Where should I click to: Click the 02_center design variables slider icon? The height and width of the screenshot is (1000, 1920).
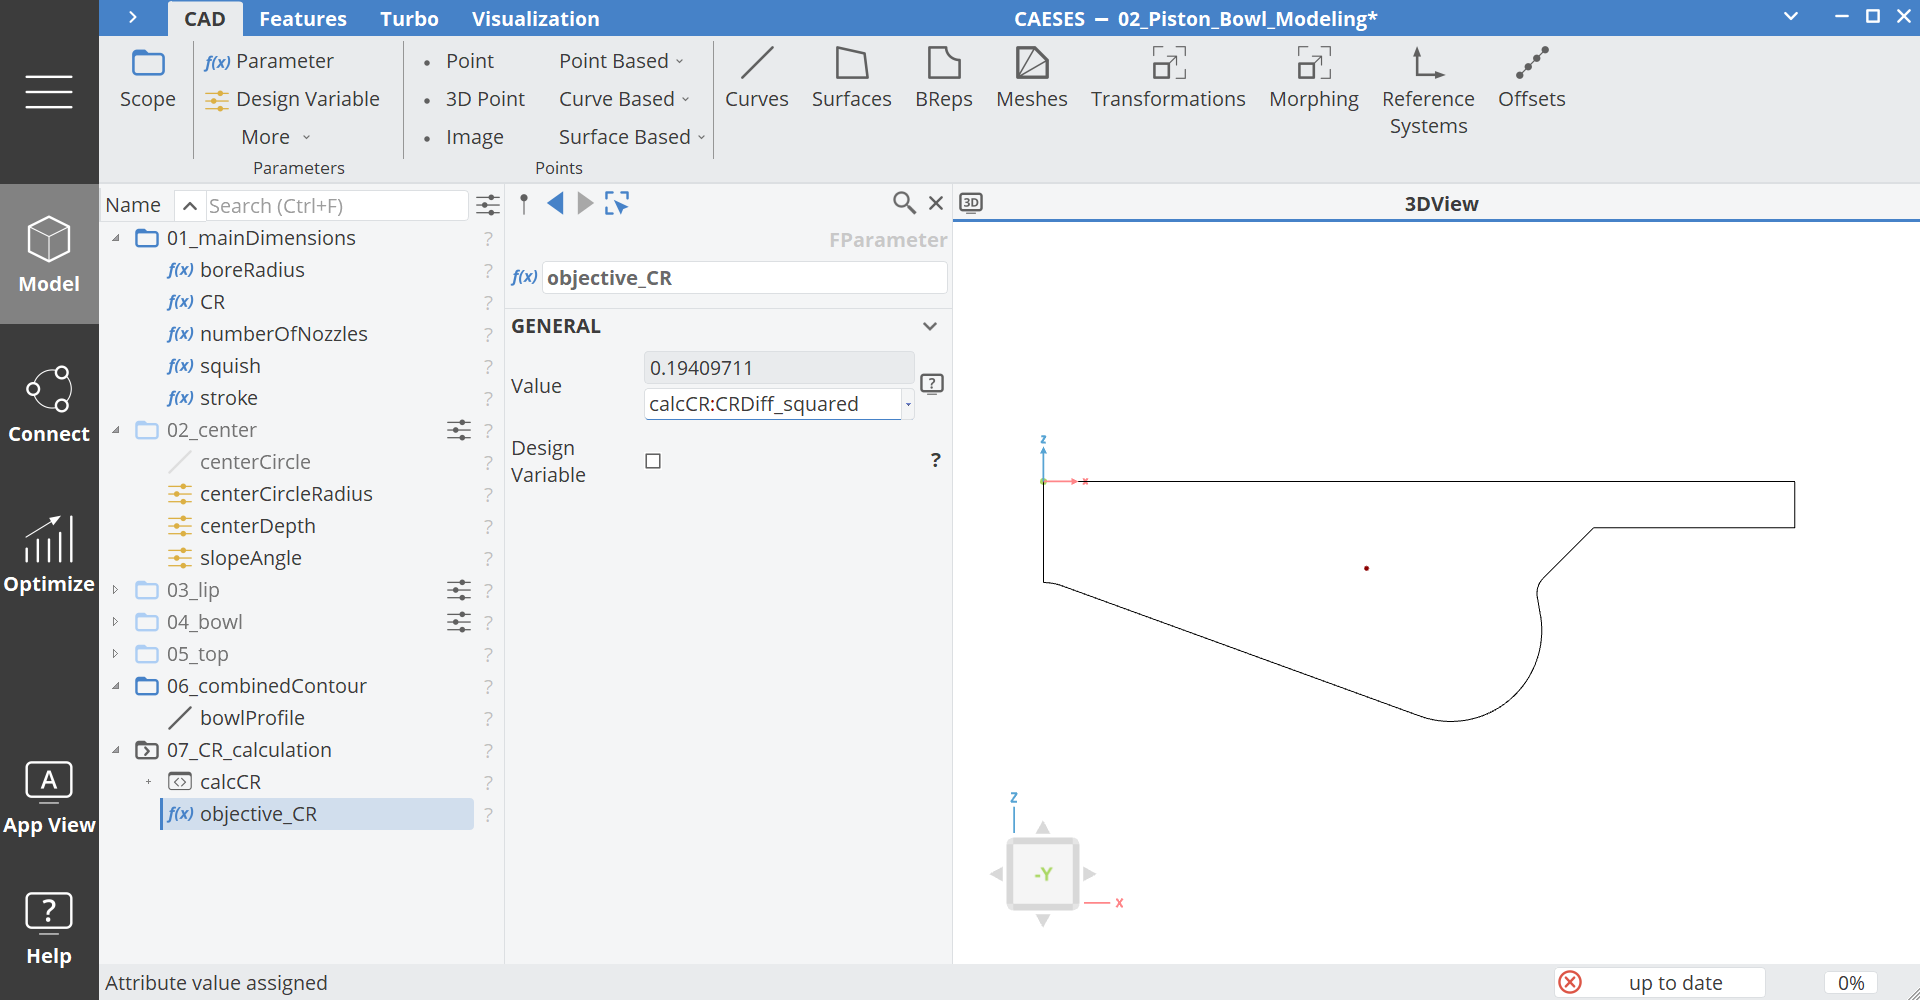tap(459, 430)
